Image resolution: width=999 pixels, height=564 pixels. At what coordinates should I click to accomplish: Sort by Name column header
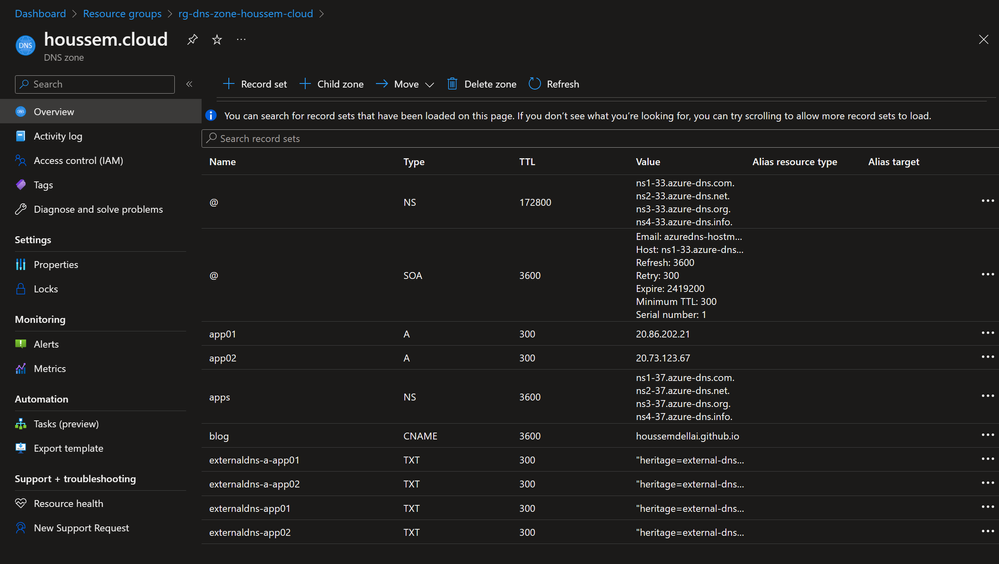tap(222, 162)
